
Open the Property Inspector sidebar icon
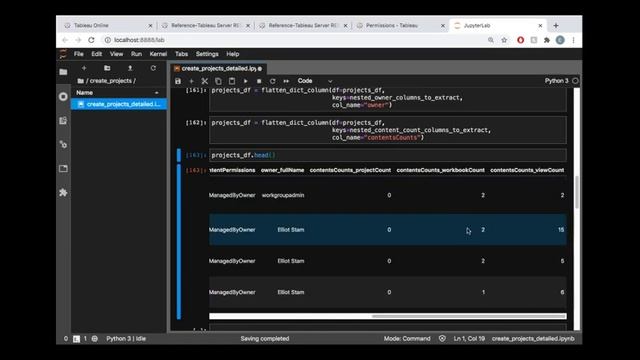click(x=63, y=144)
